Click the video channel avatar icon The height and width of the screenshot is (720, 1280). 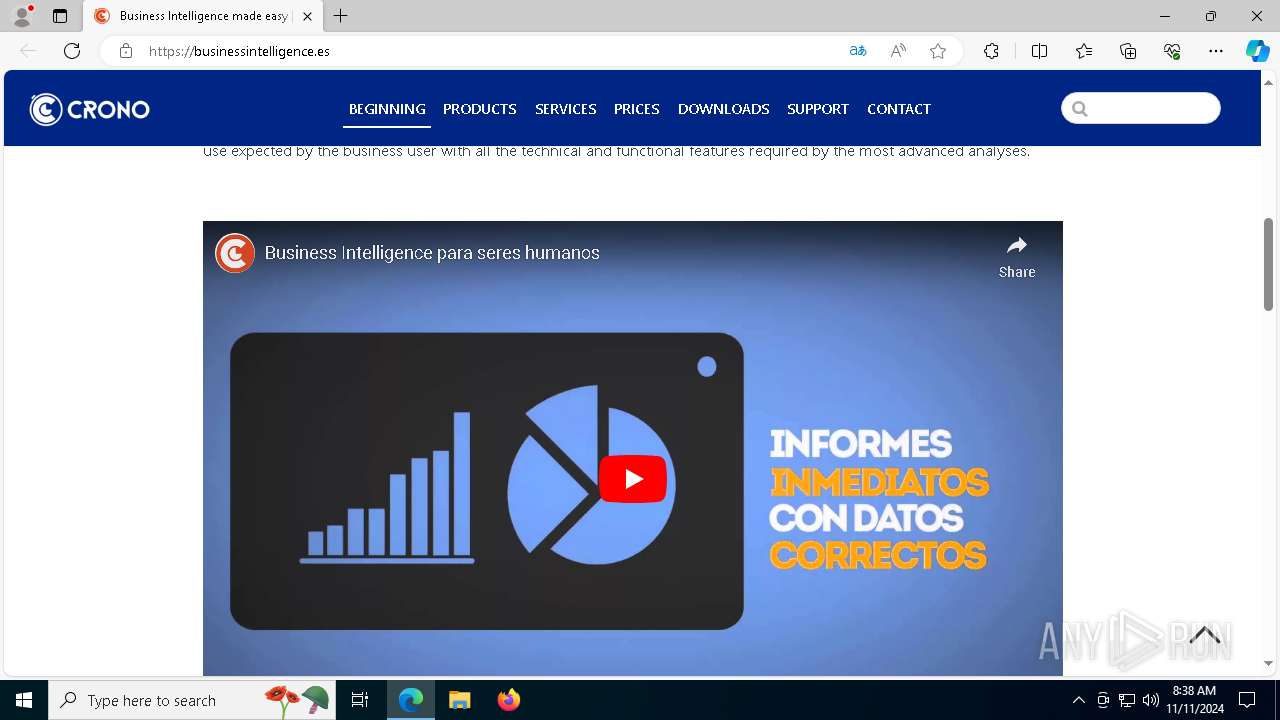[x=235, y=253]
